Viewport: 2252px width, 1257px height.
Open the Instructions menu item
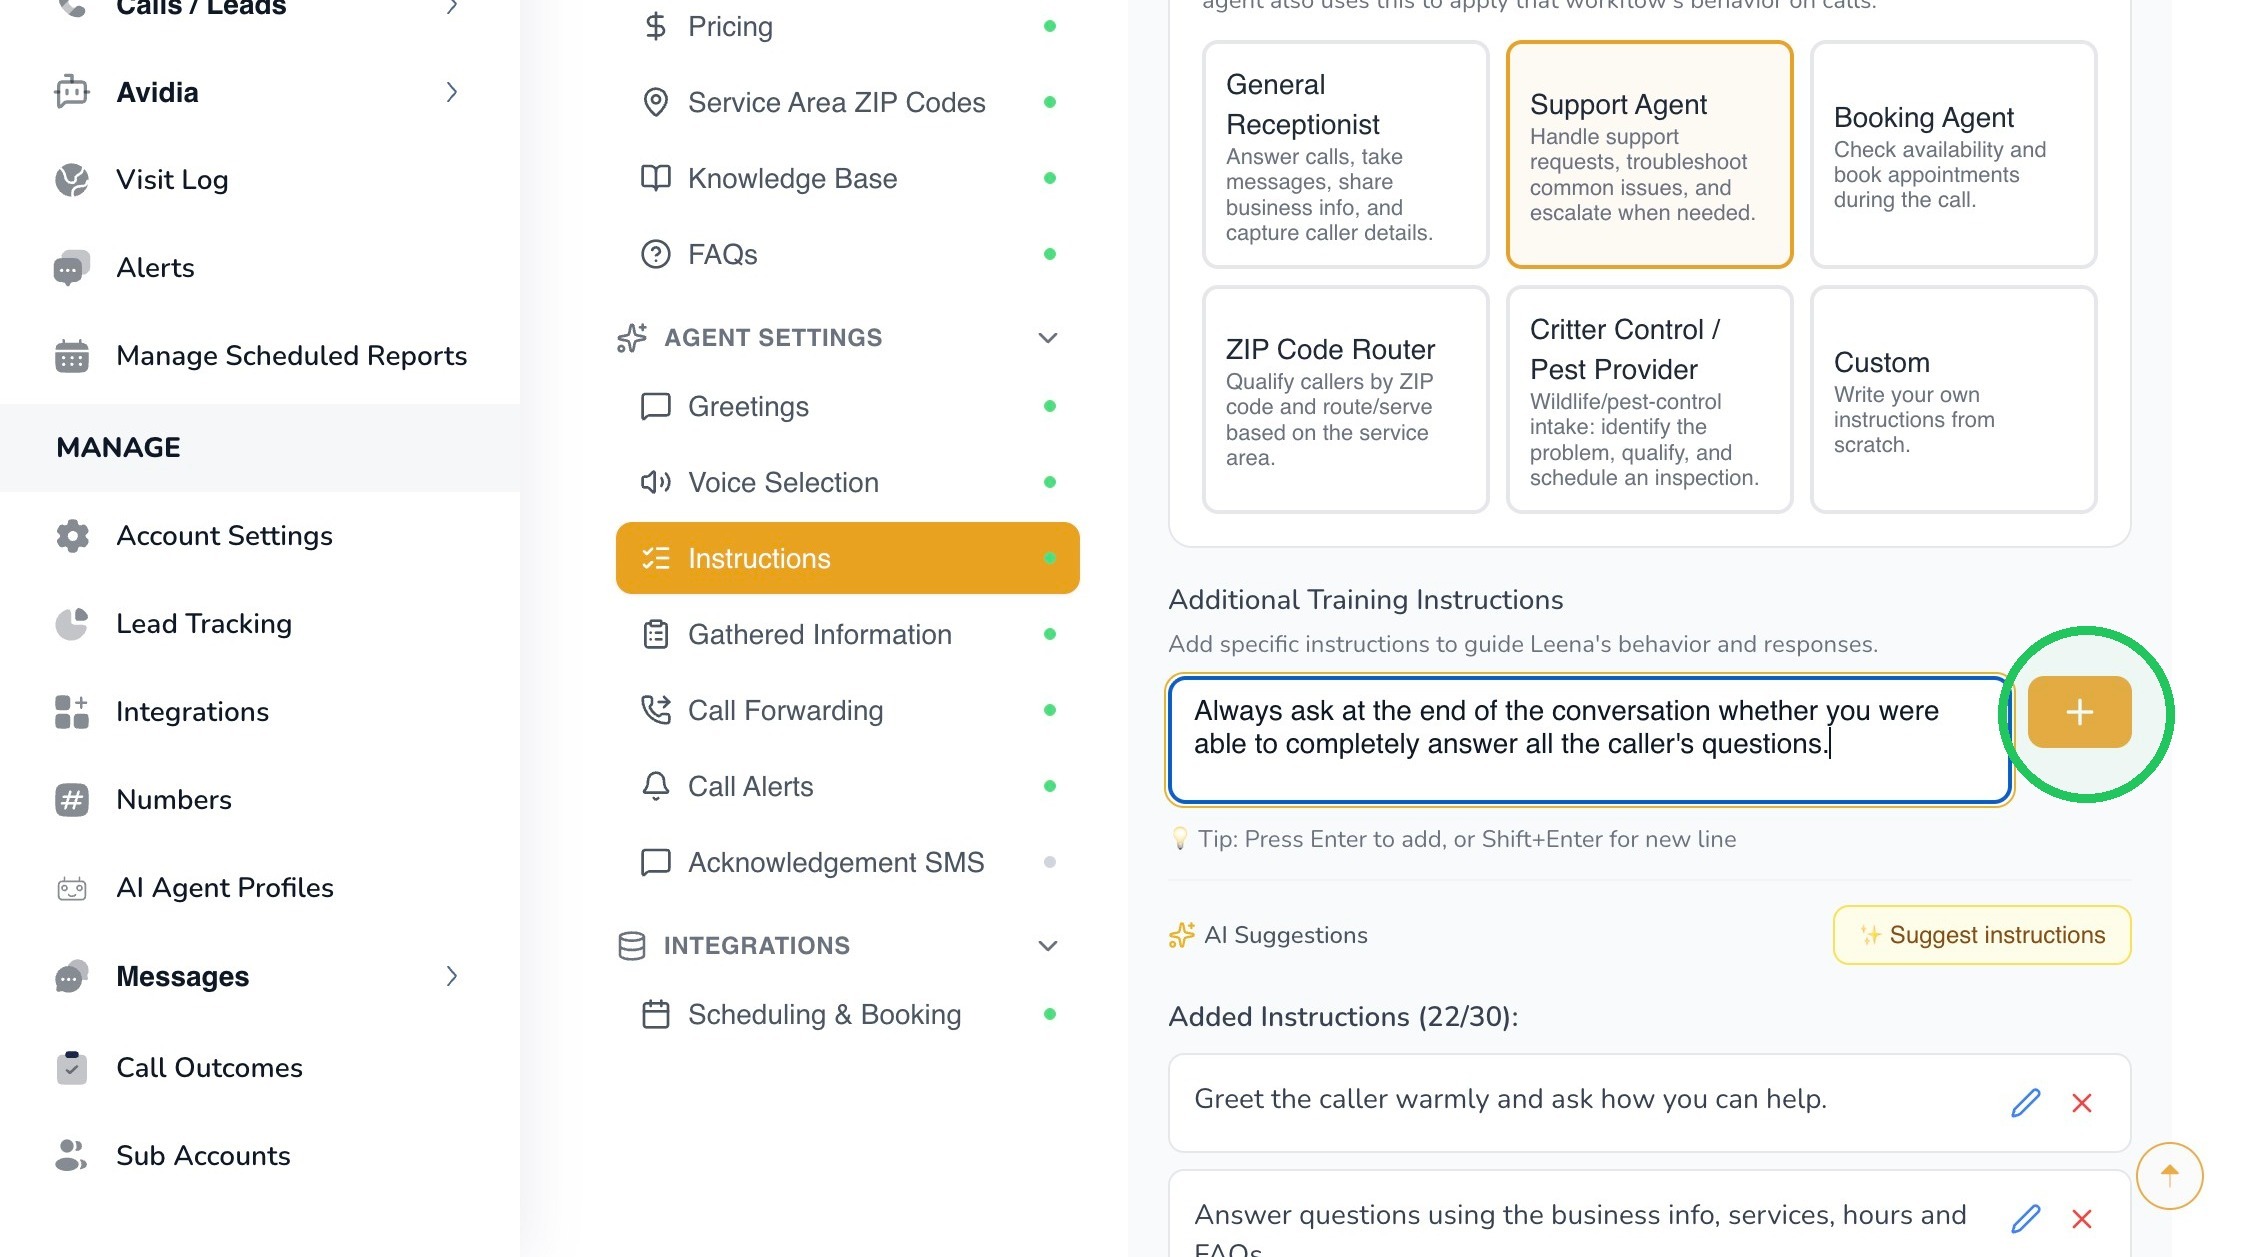tap(847, 558)
